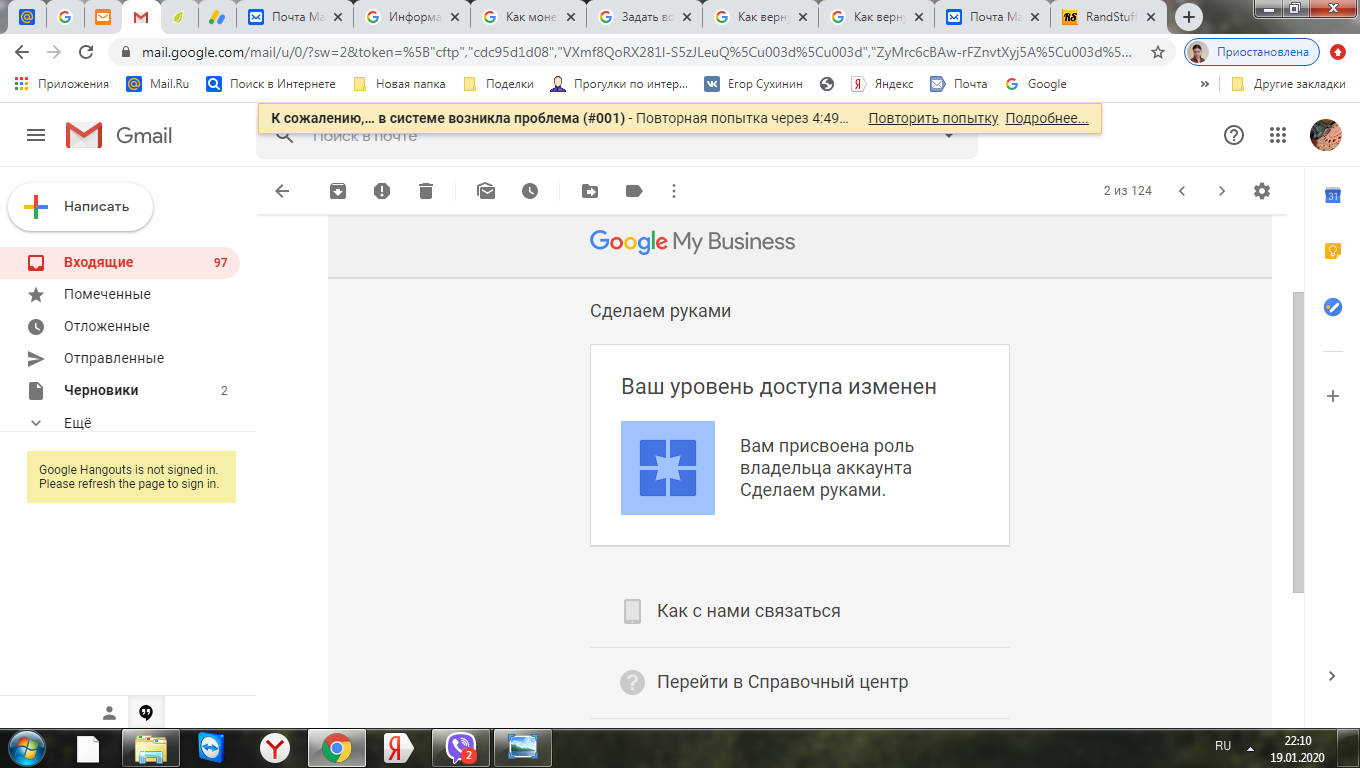The width and height of the screenshot is (1360, 768).
Task: Open Hangouts conversations bubble icon
Action: 146,712
